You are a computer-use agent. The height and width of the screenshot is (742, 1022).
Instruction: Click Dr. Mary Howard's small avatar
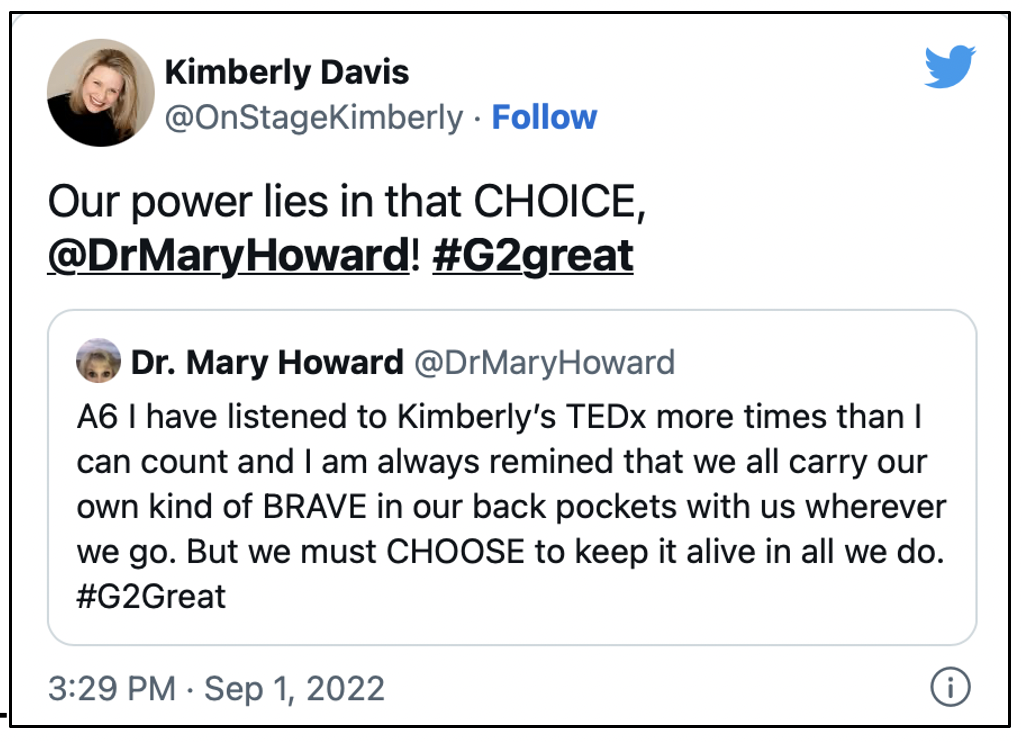tap(98, 360)
